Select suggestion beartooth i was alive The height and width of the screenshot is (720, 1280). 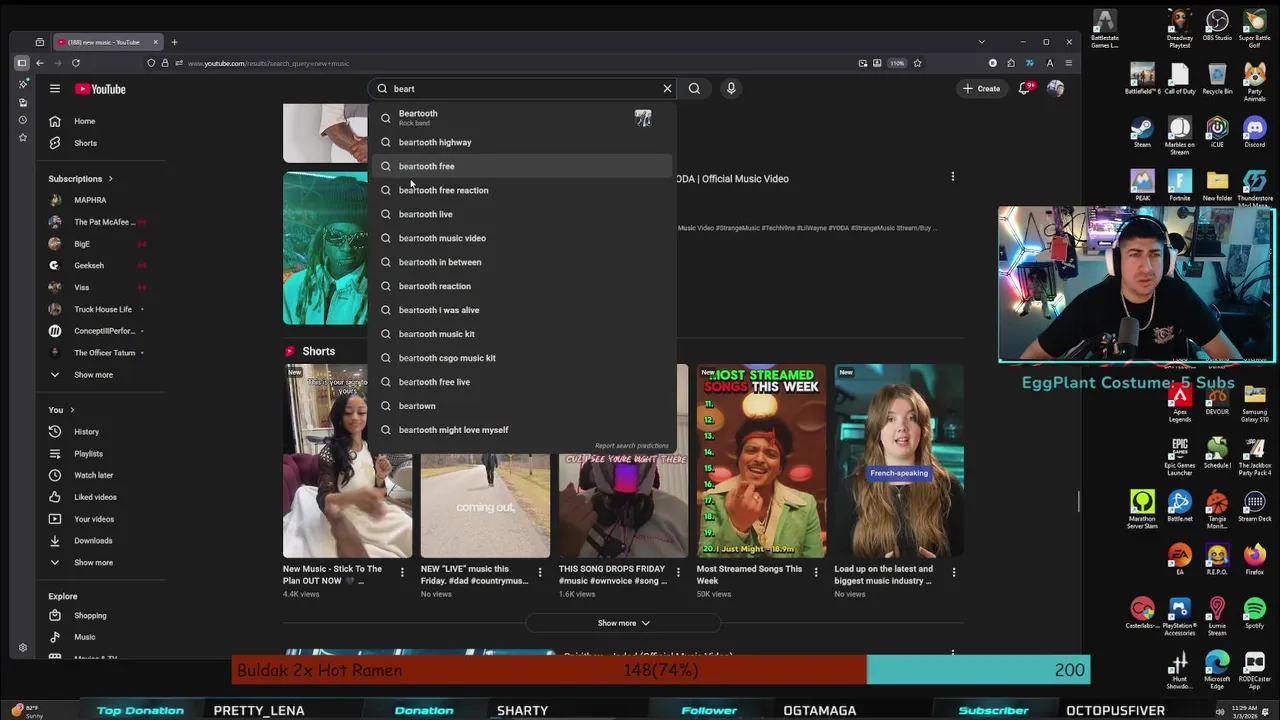tap(522, 310)
